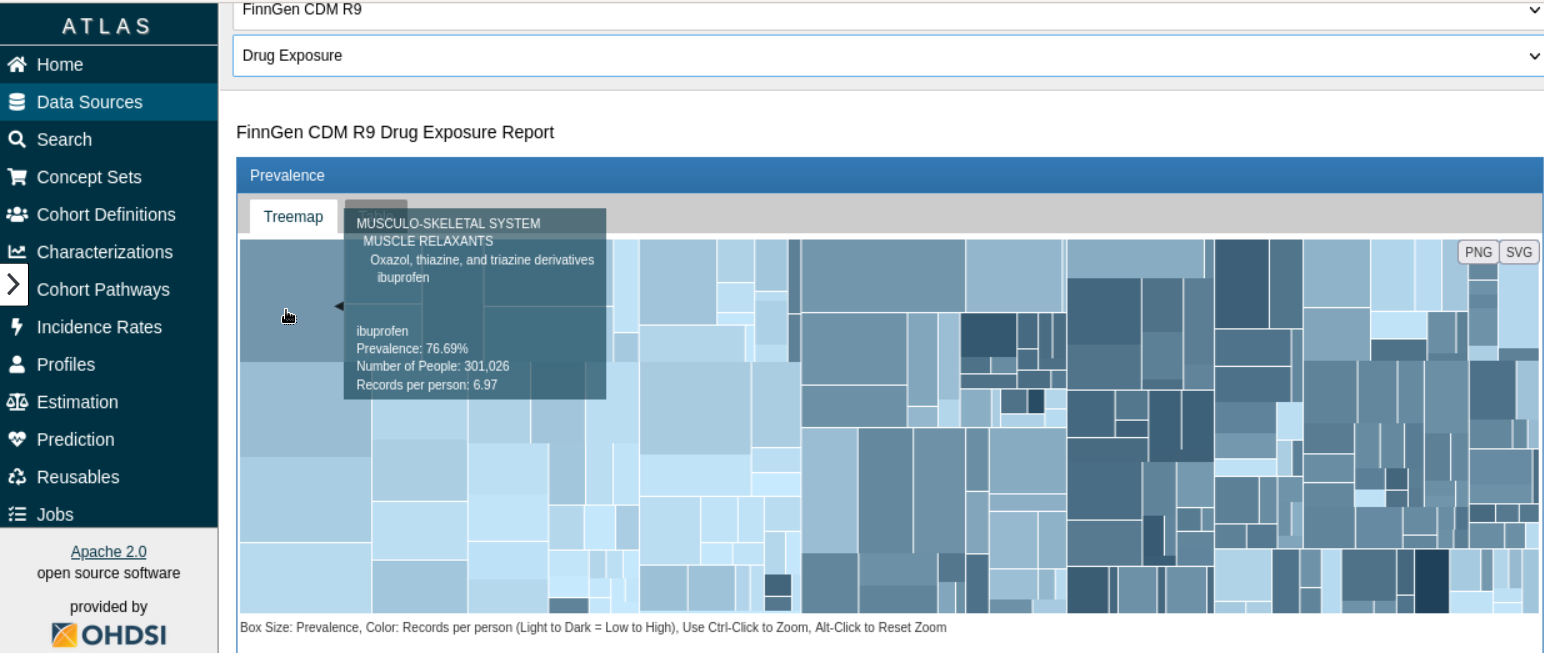Open Search via magnifier icon
Image resolution: width=1544 pixels, height=653 pixels.
16,140
